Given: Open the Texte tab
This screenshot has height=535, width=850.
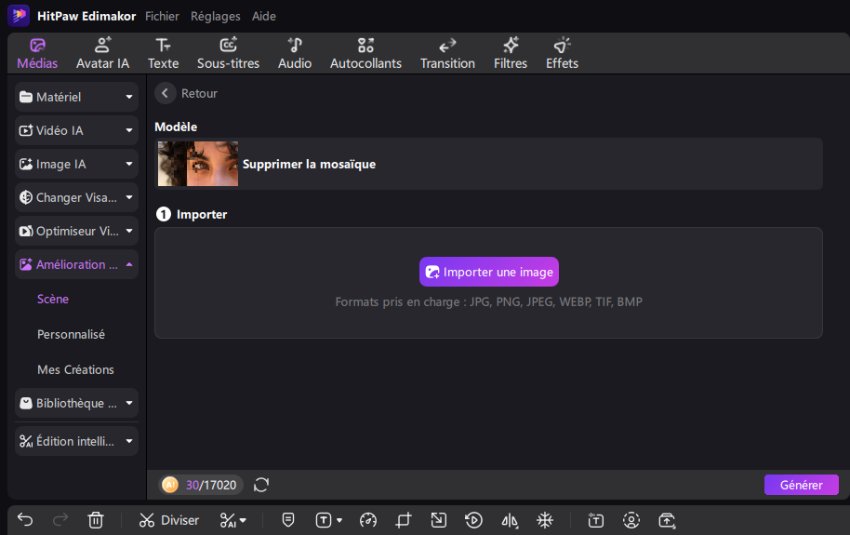Looking at the screenshot, I should (163, 54).
